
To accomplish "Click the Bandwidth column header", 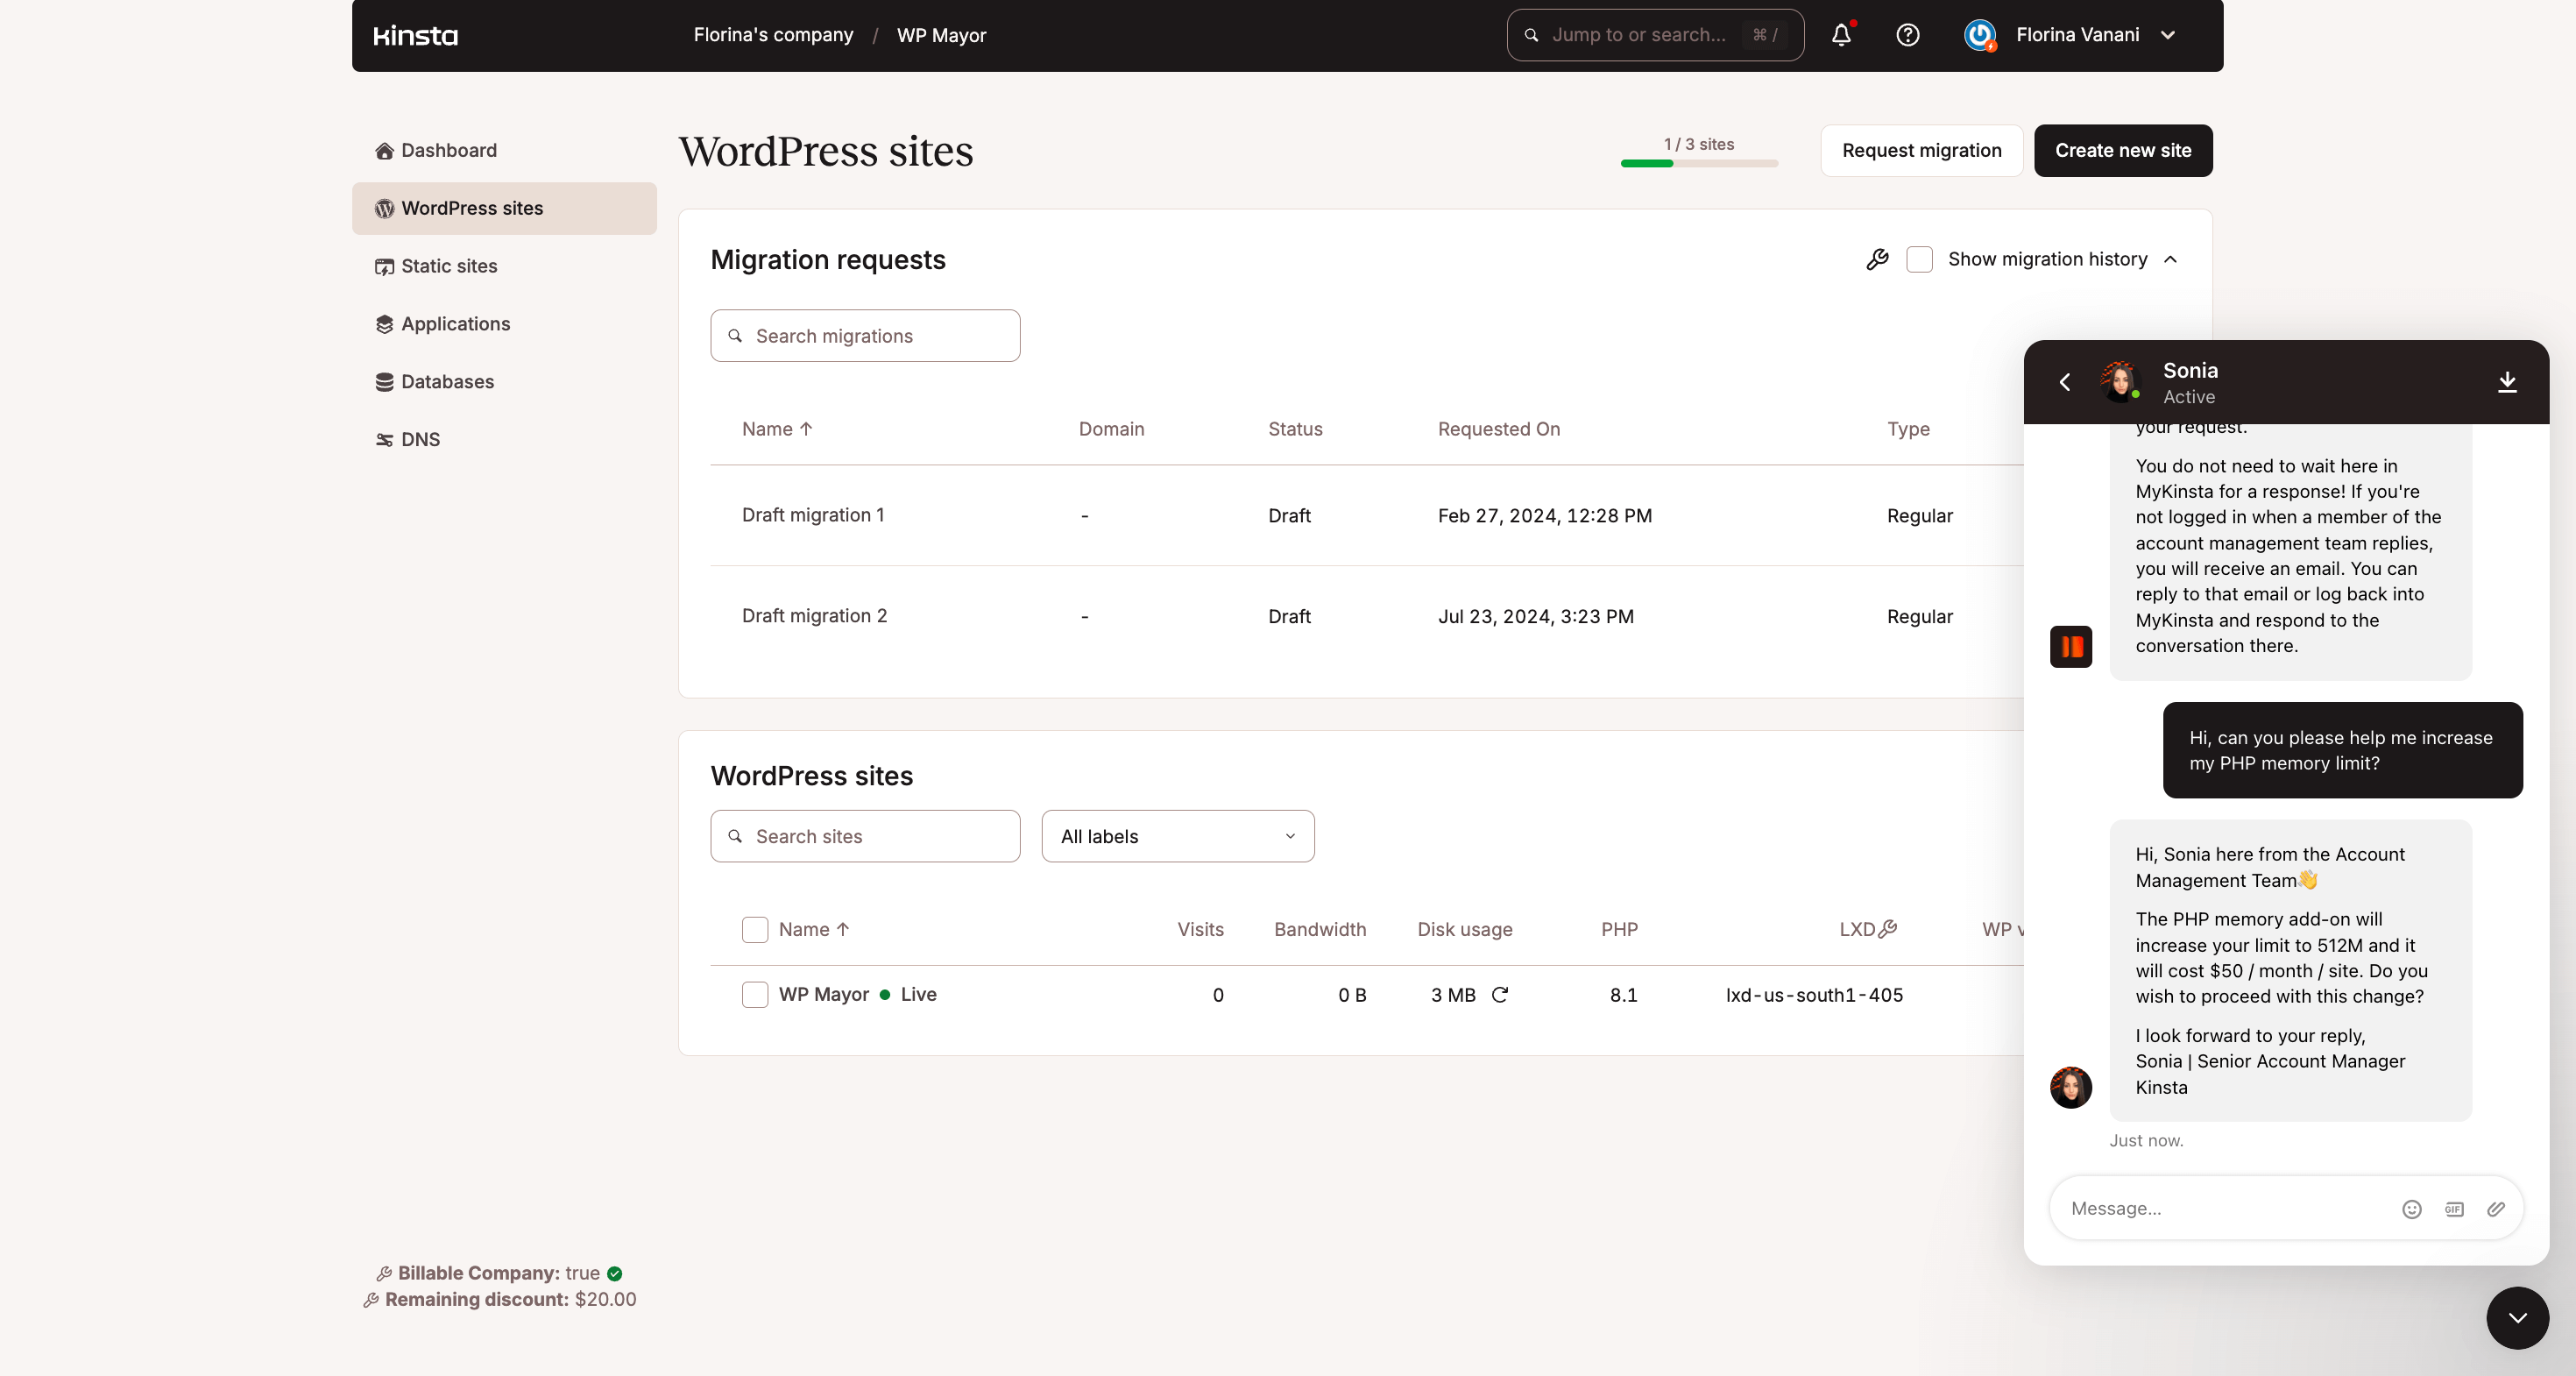I will pos(1319,930).
